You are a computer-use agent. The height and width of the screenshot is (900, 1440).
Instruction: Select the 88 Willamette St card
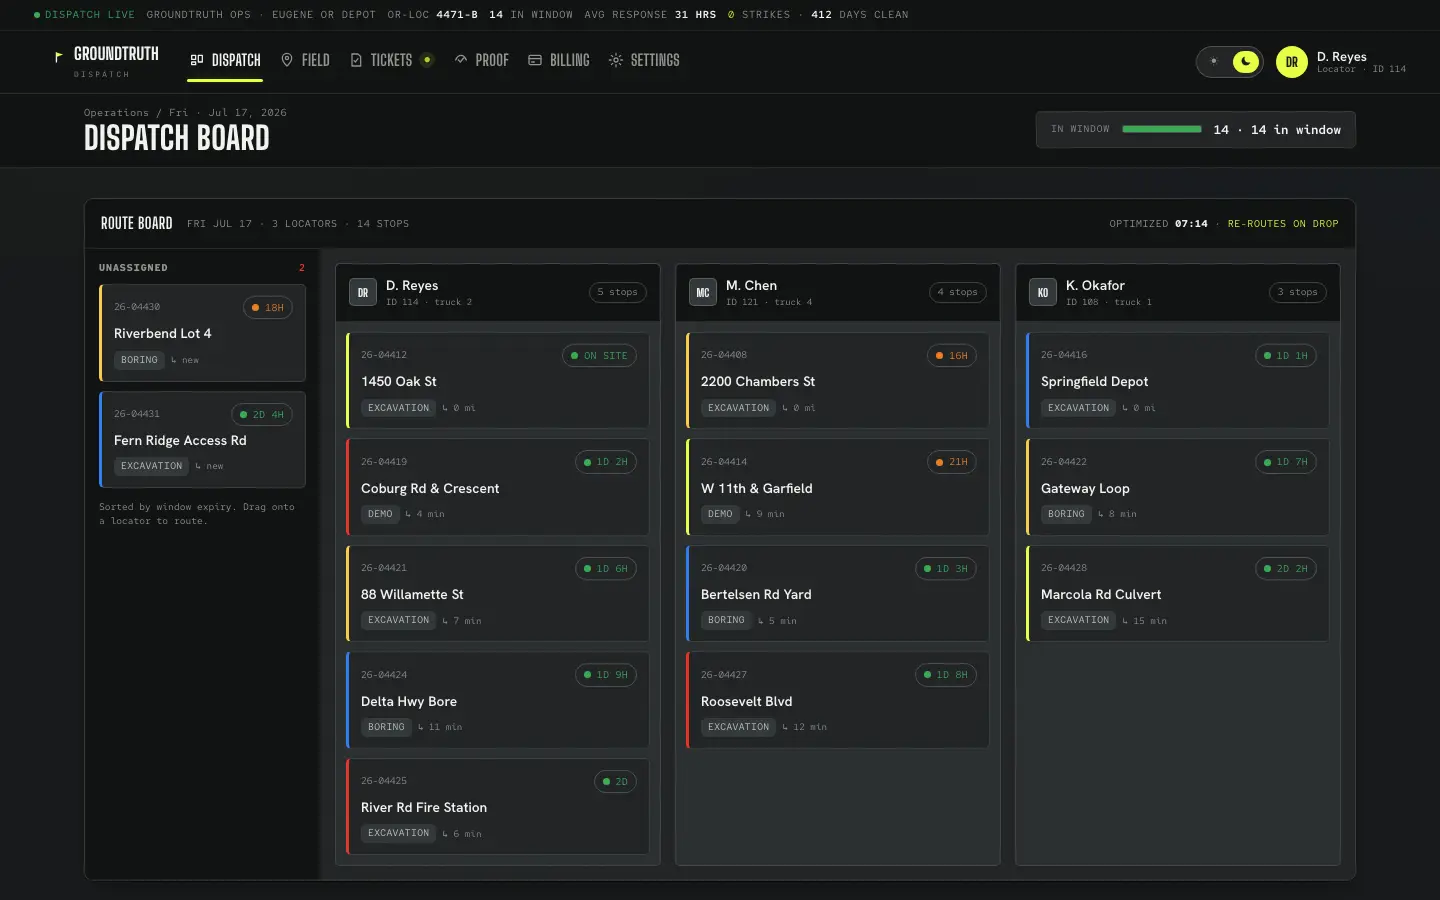pos(498,594)
